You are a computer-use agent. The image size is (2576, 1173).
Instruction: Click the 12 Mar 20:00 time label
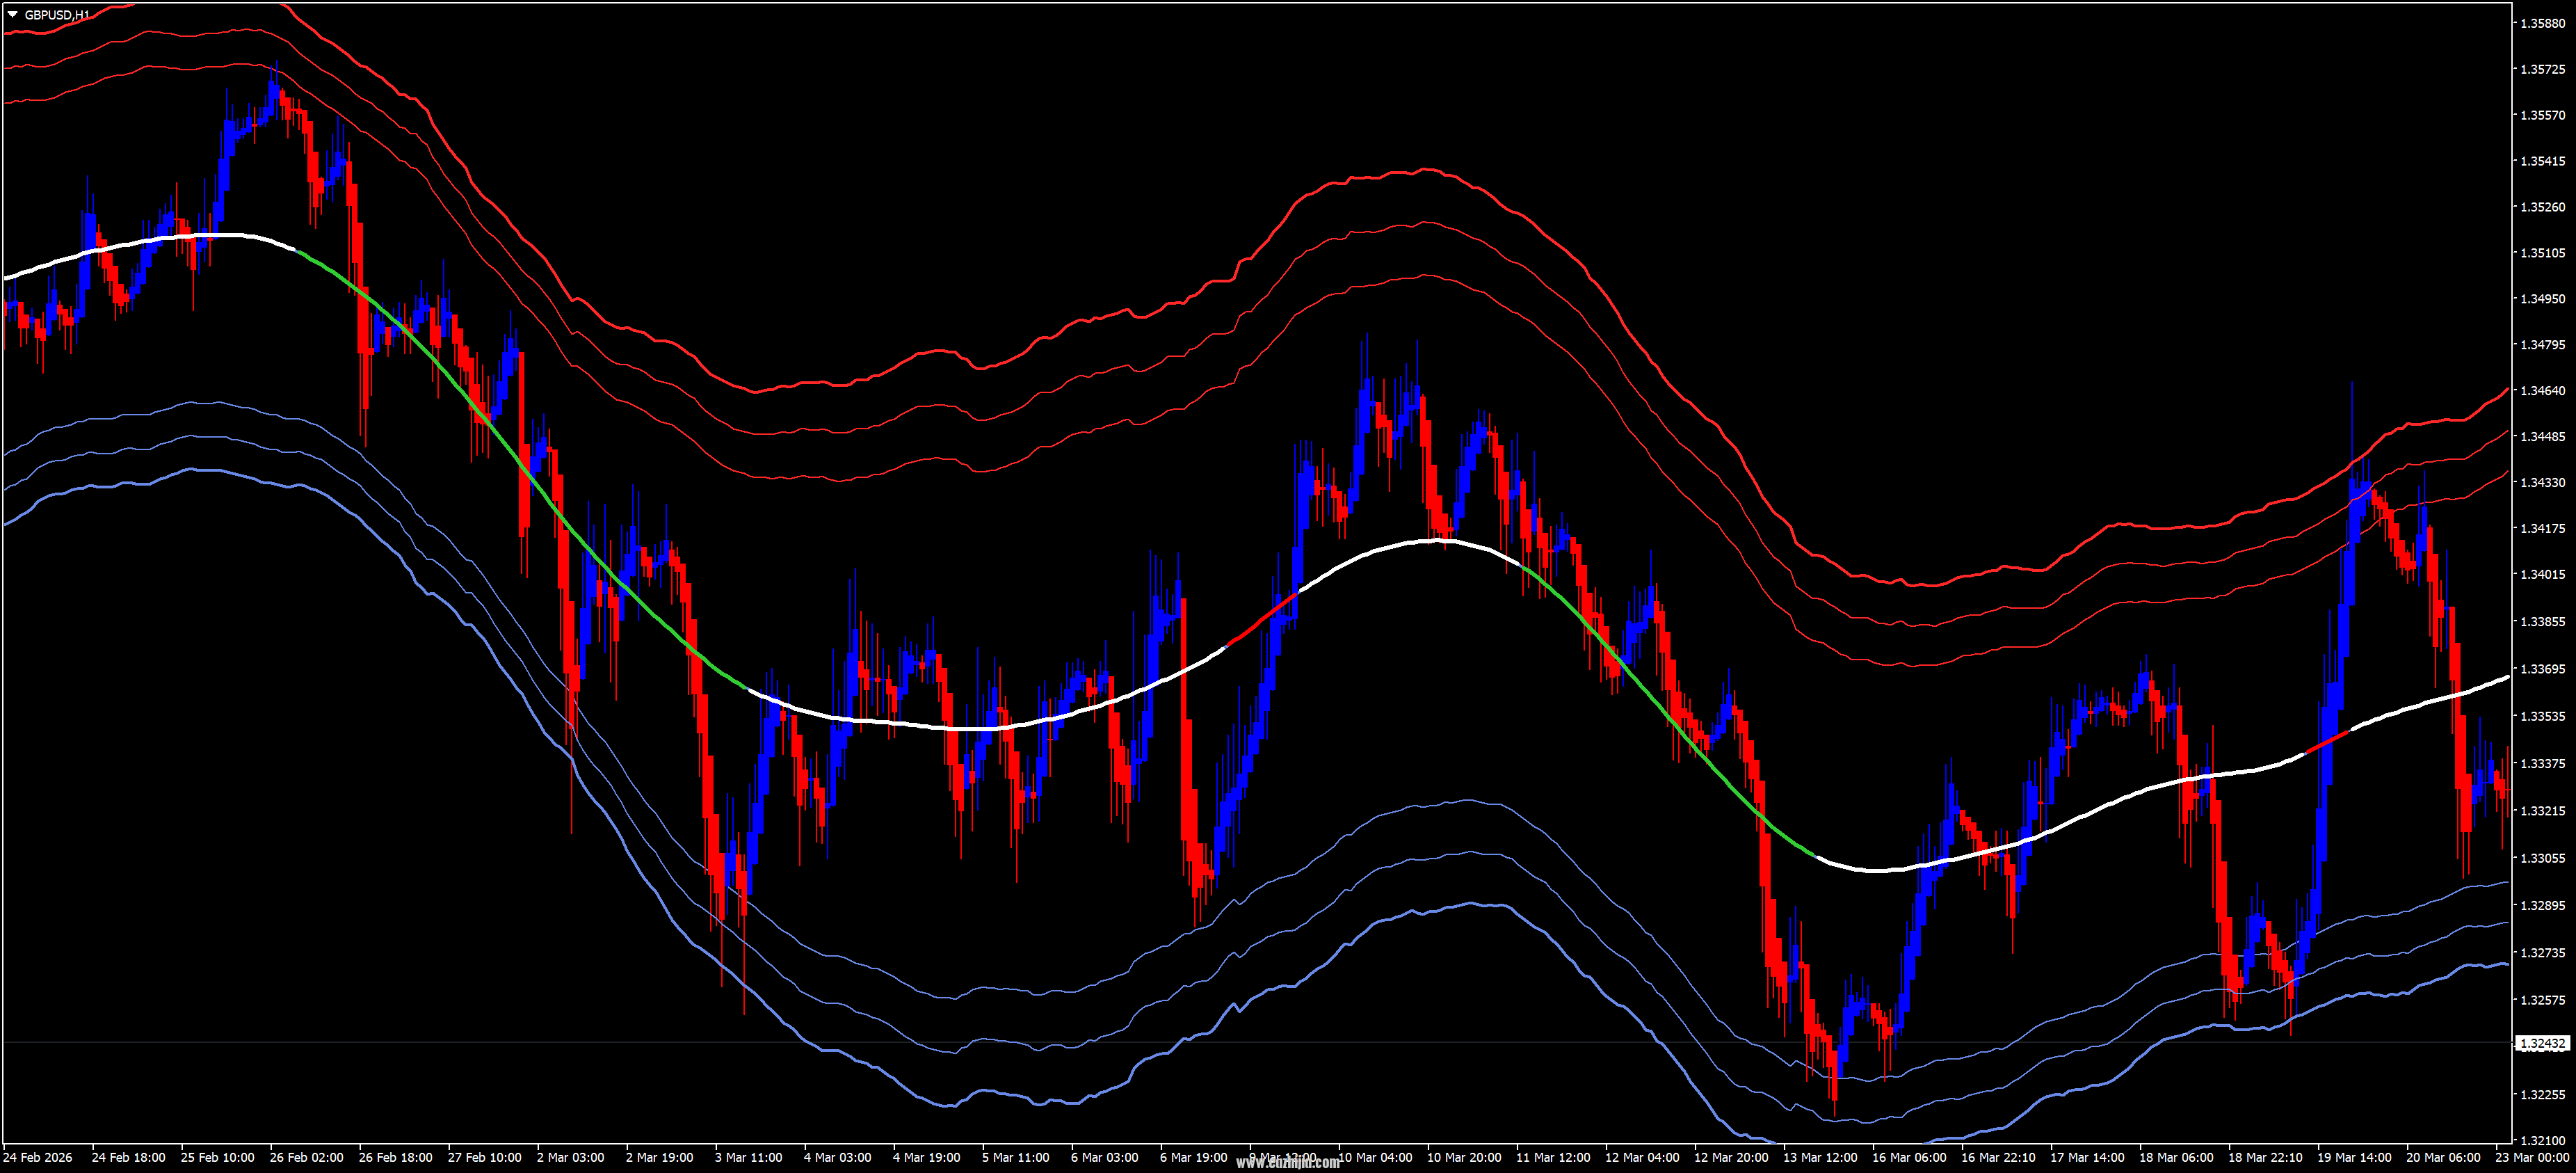coord(1732,1157)
